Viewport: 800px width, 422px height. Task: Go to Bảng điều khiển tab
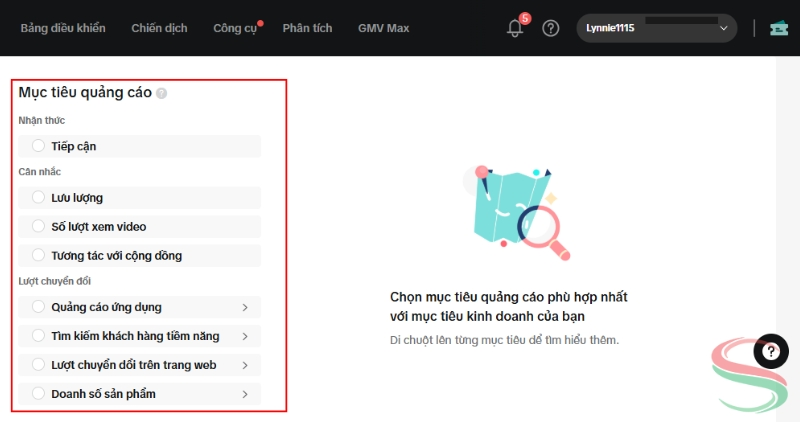coord(63,28)
